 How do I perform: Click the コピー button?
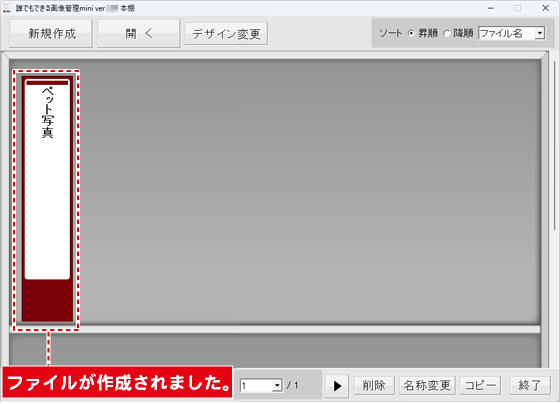pyautogui.click(x=480, y=385)
